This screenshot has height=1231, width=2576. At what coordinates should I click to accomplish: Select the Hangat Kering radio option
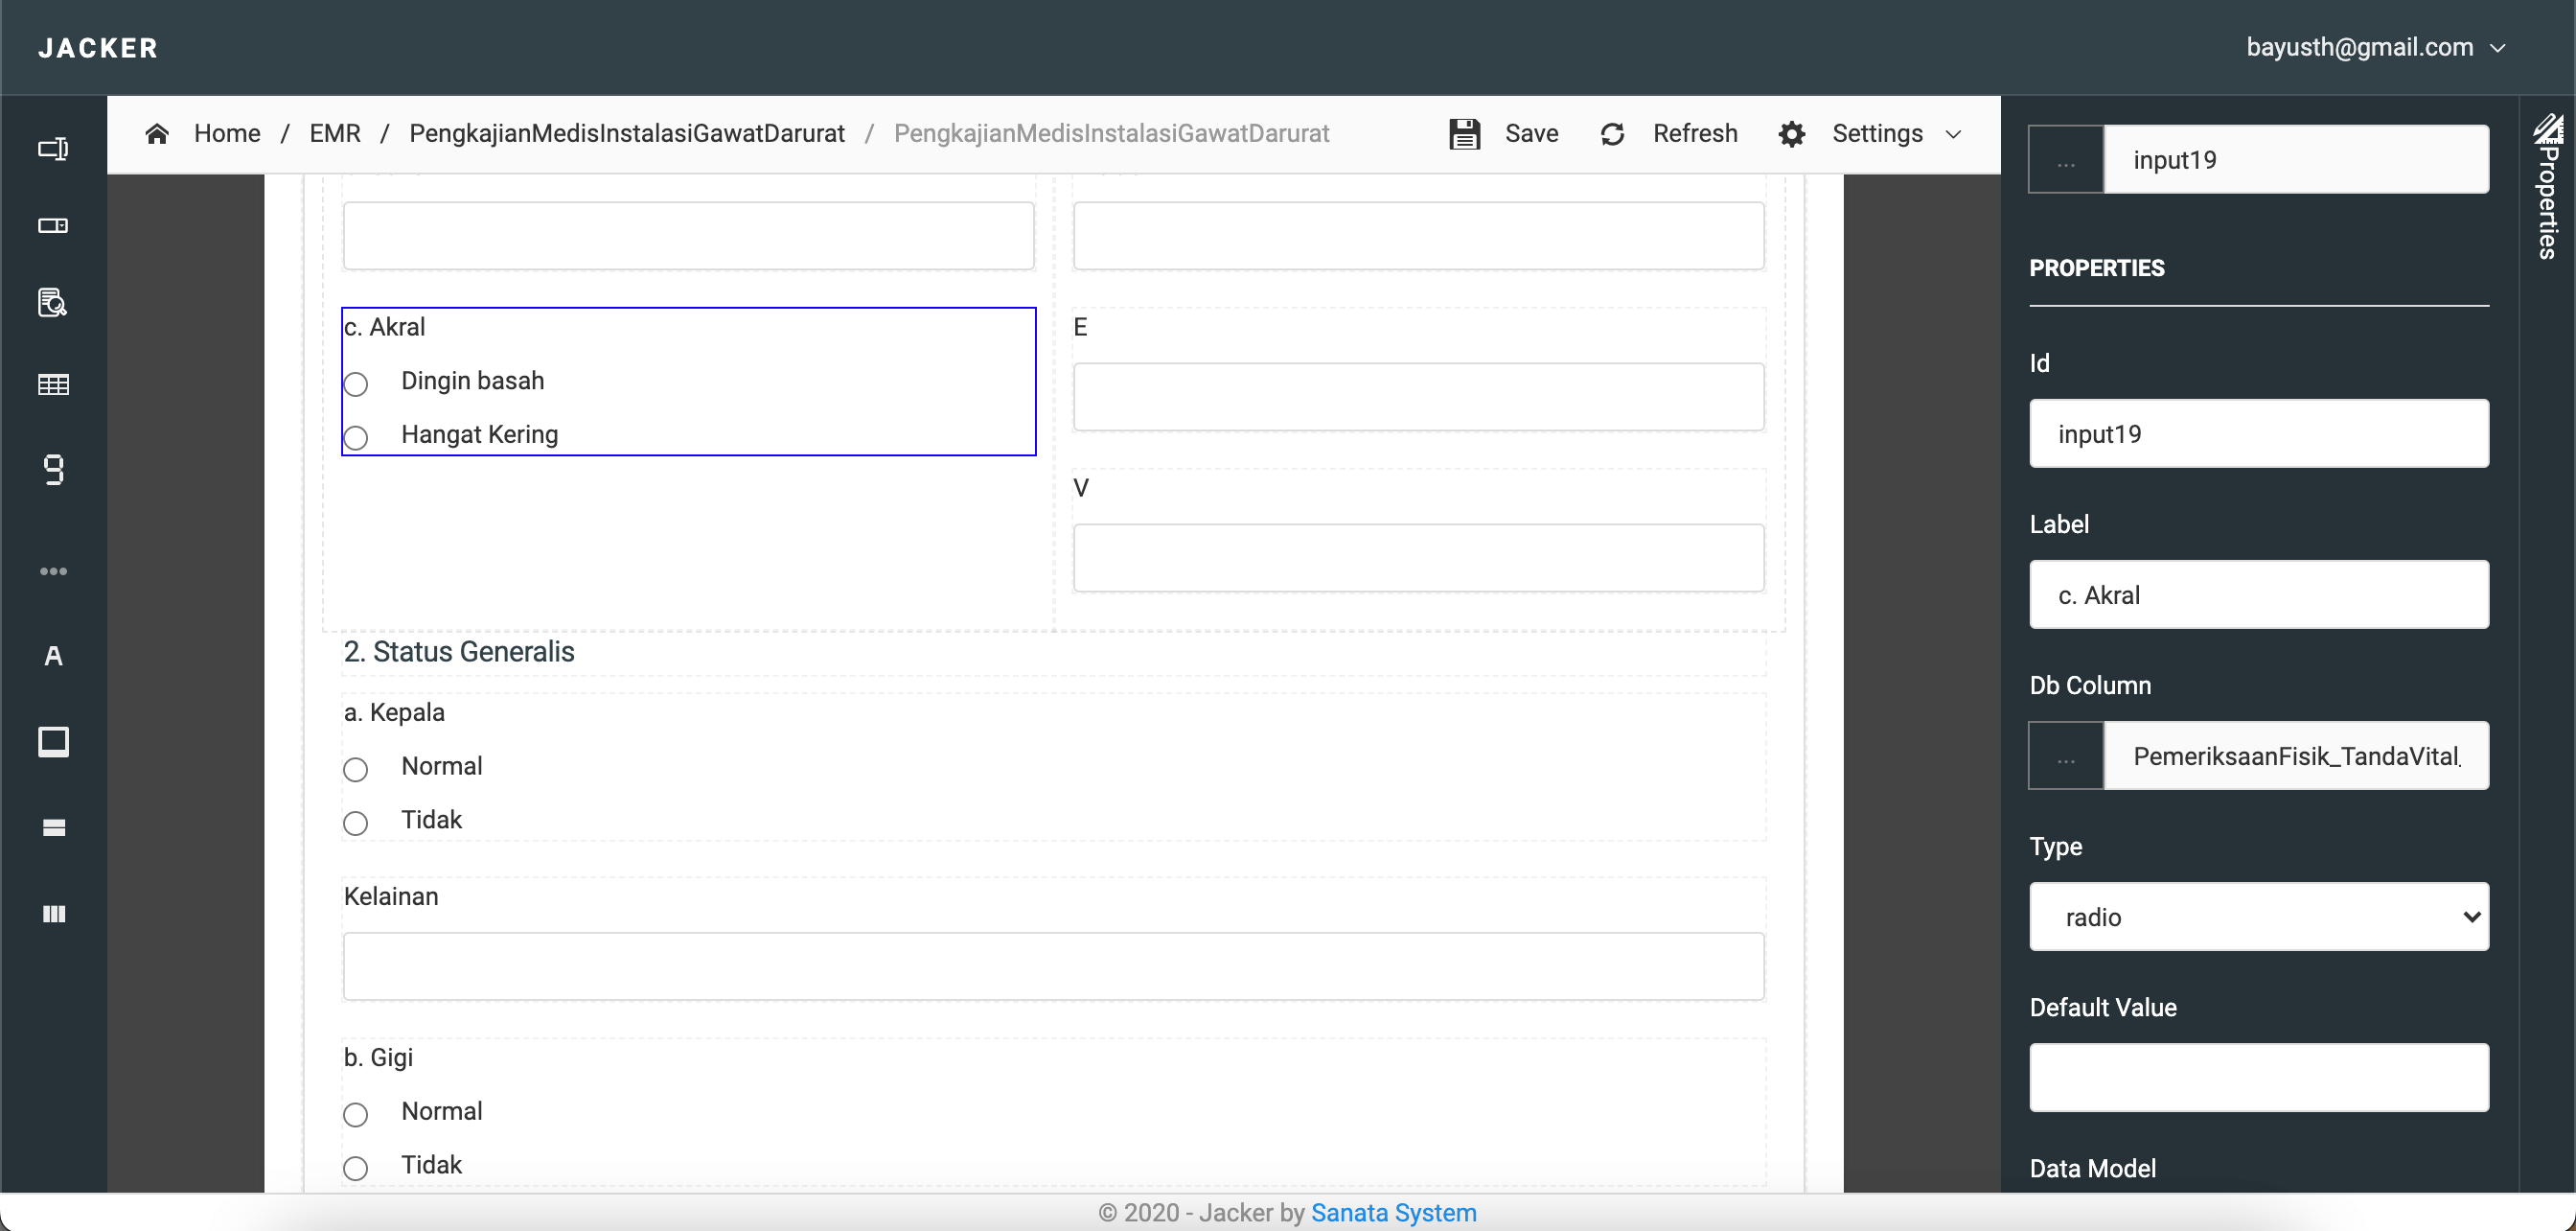click(356, 438)
